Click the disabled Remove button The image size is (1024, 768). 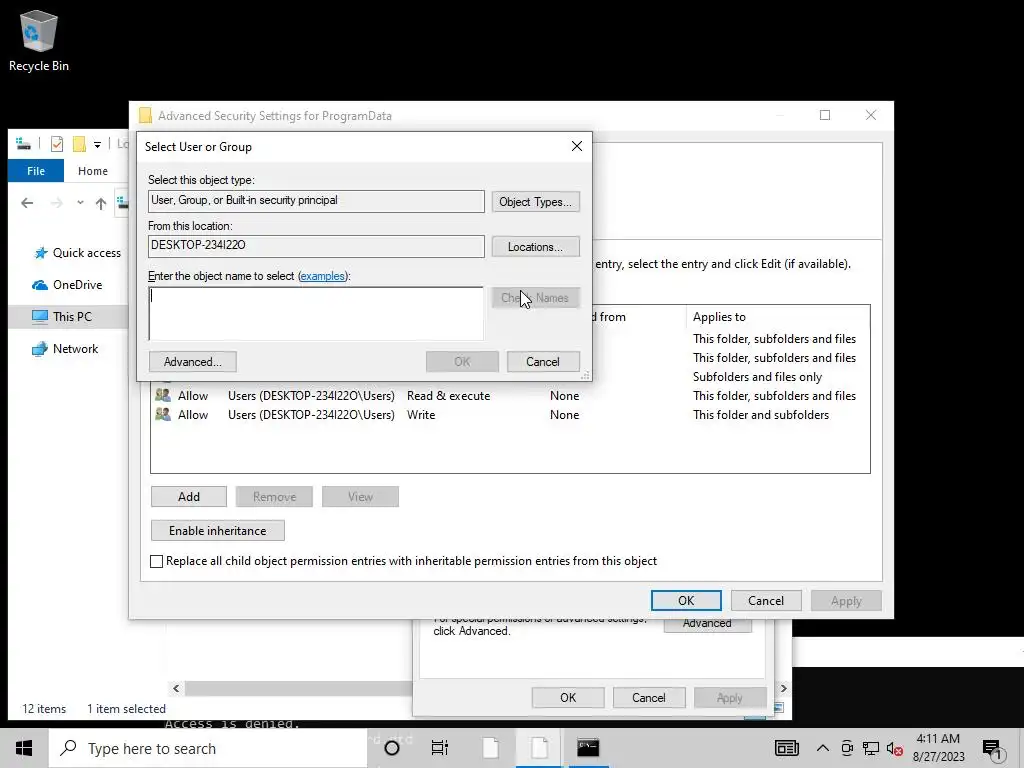pos(274,497)
